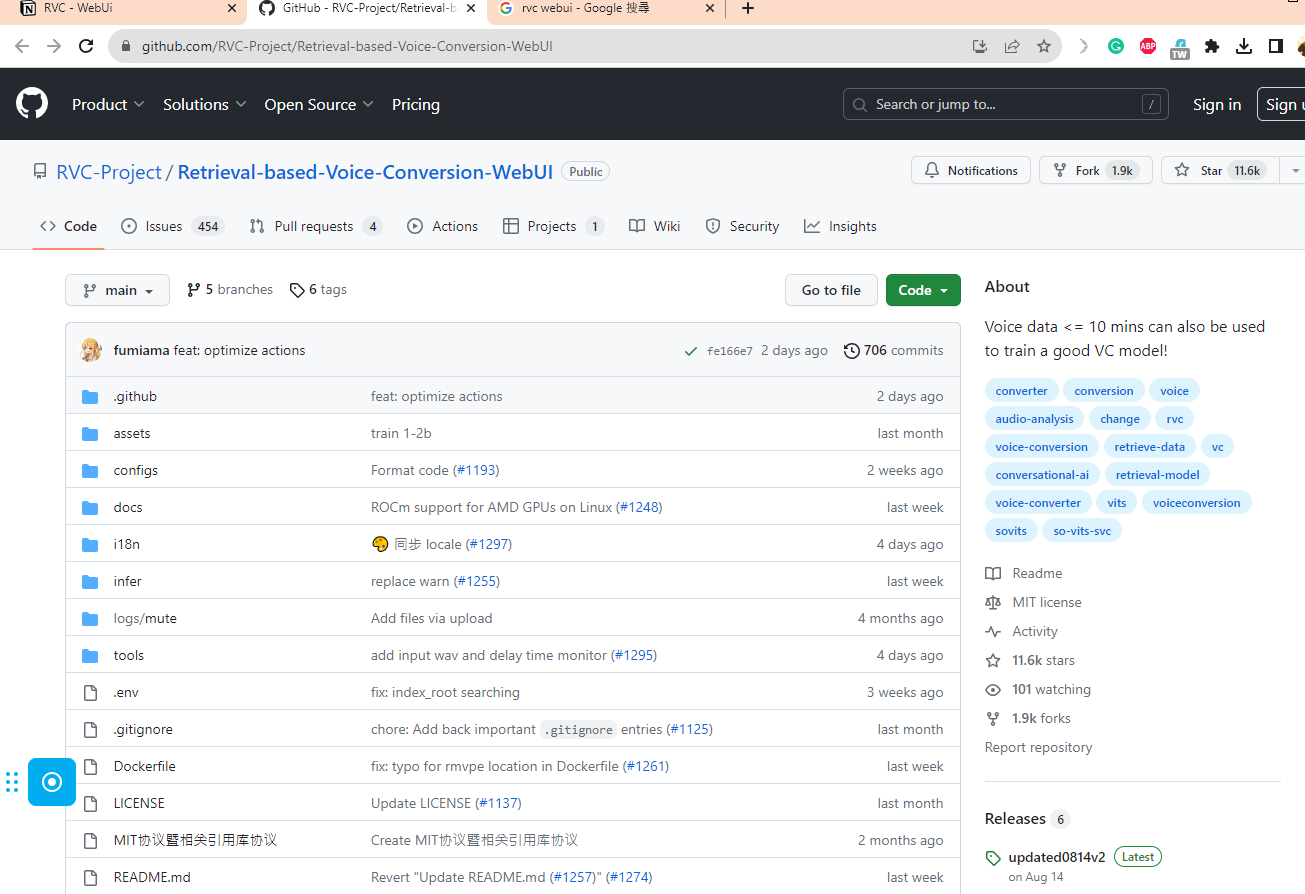1305x894 pixels.
Task: Open a new browser tab
Action: click(x=747, y=9)
